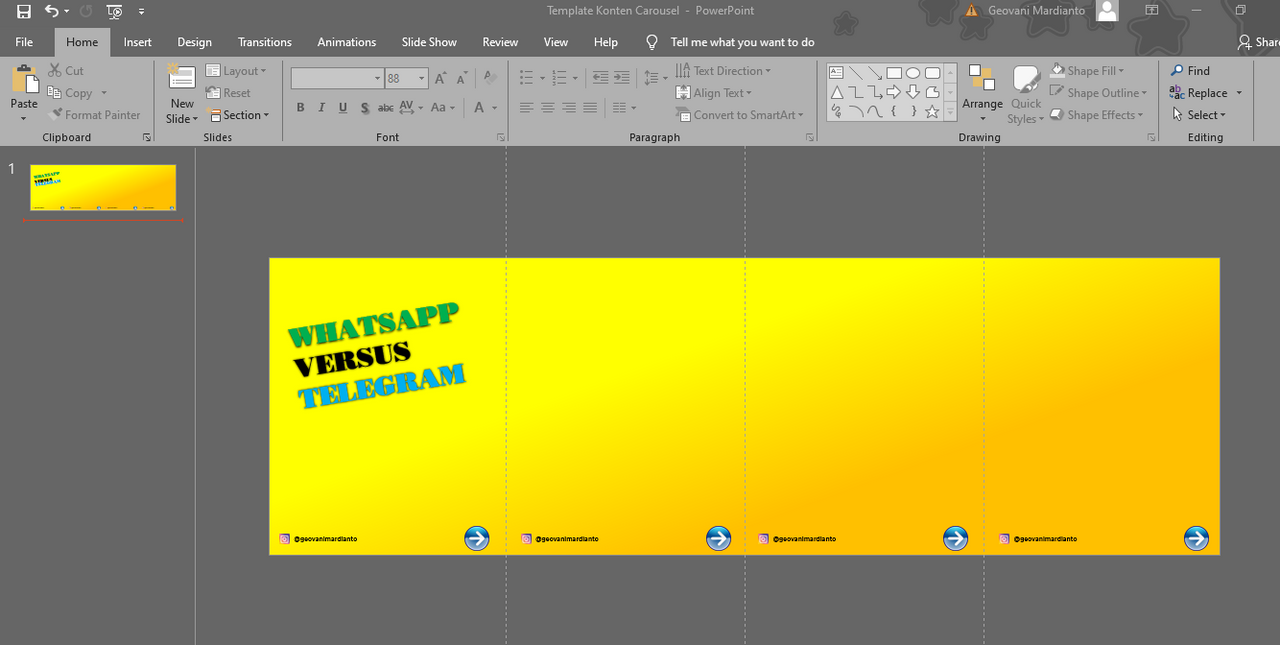Open the Section dropdown
The image size is (1280, 645).
239,115
